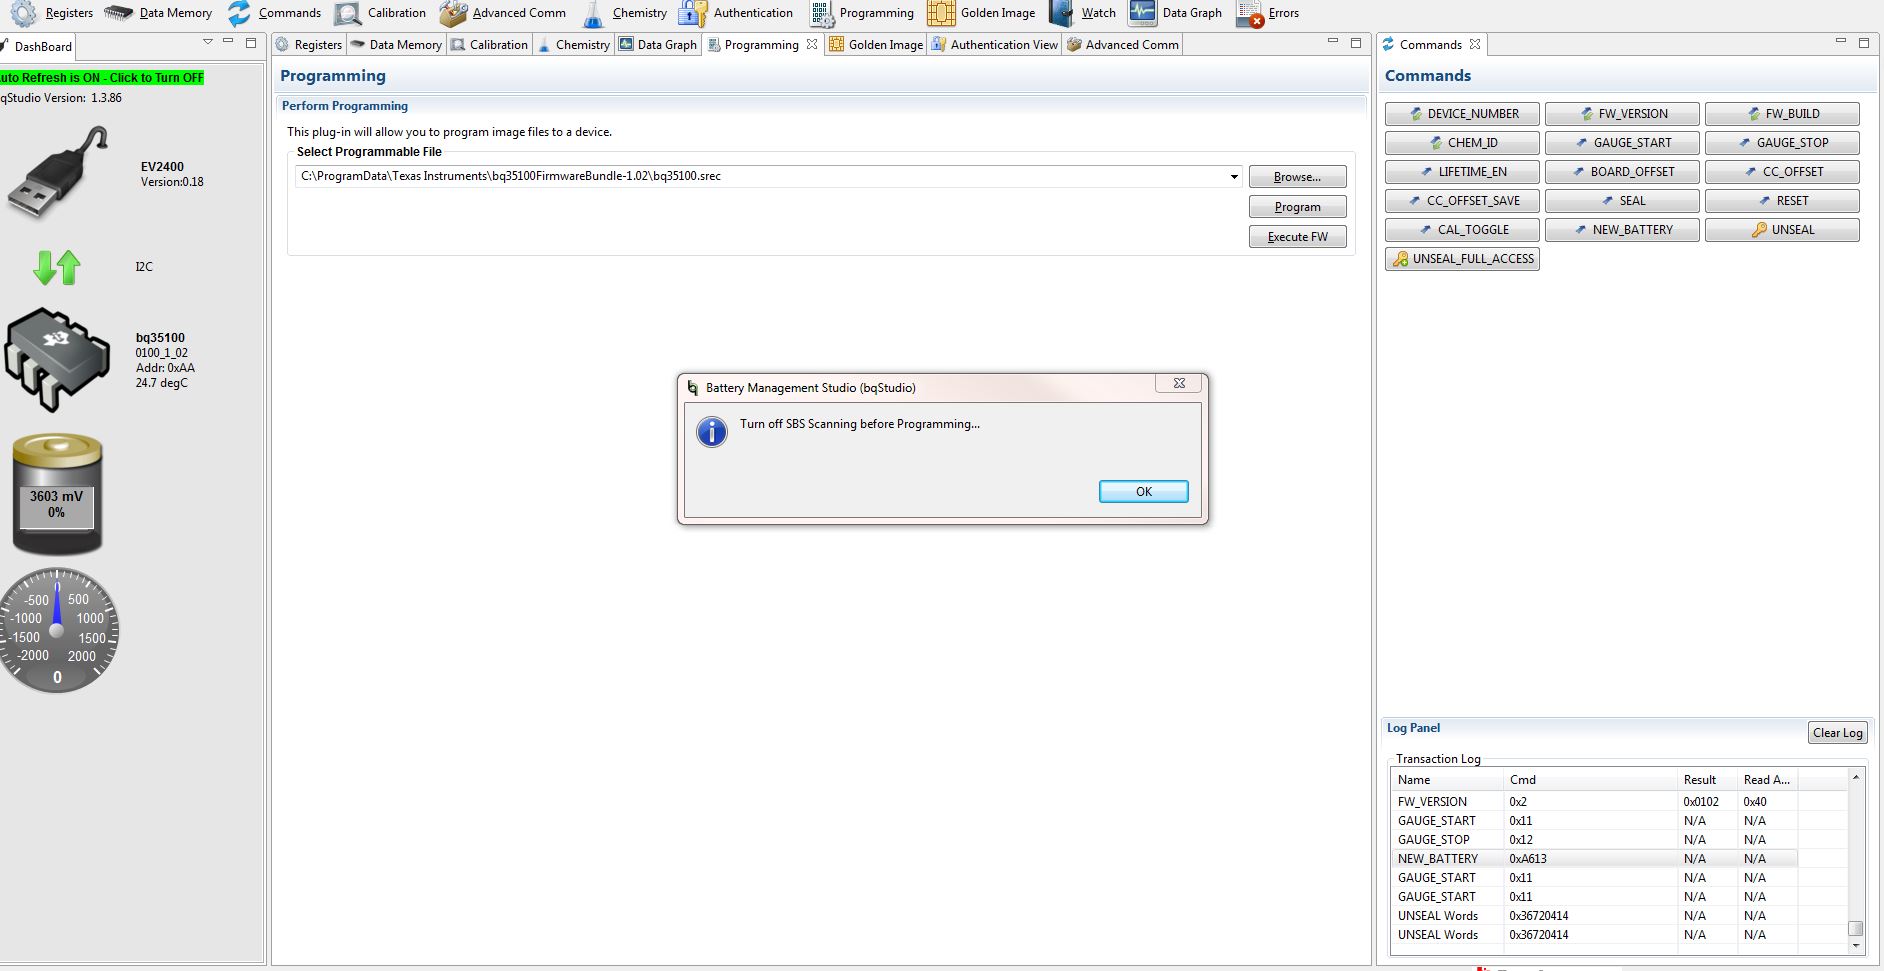Screen dimensions: 1884x971
Task: Click the Execute FW button
Action: pyautogui.click(x=1297, y=237)
